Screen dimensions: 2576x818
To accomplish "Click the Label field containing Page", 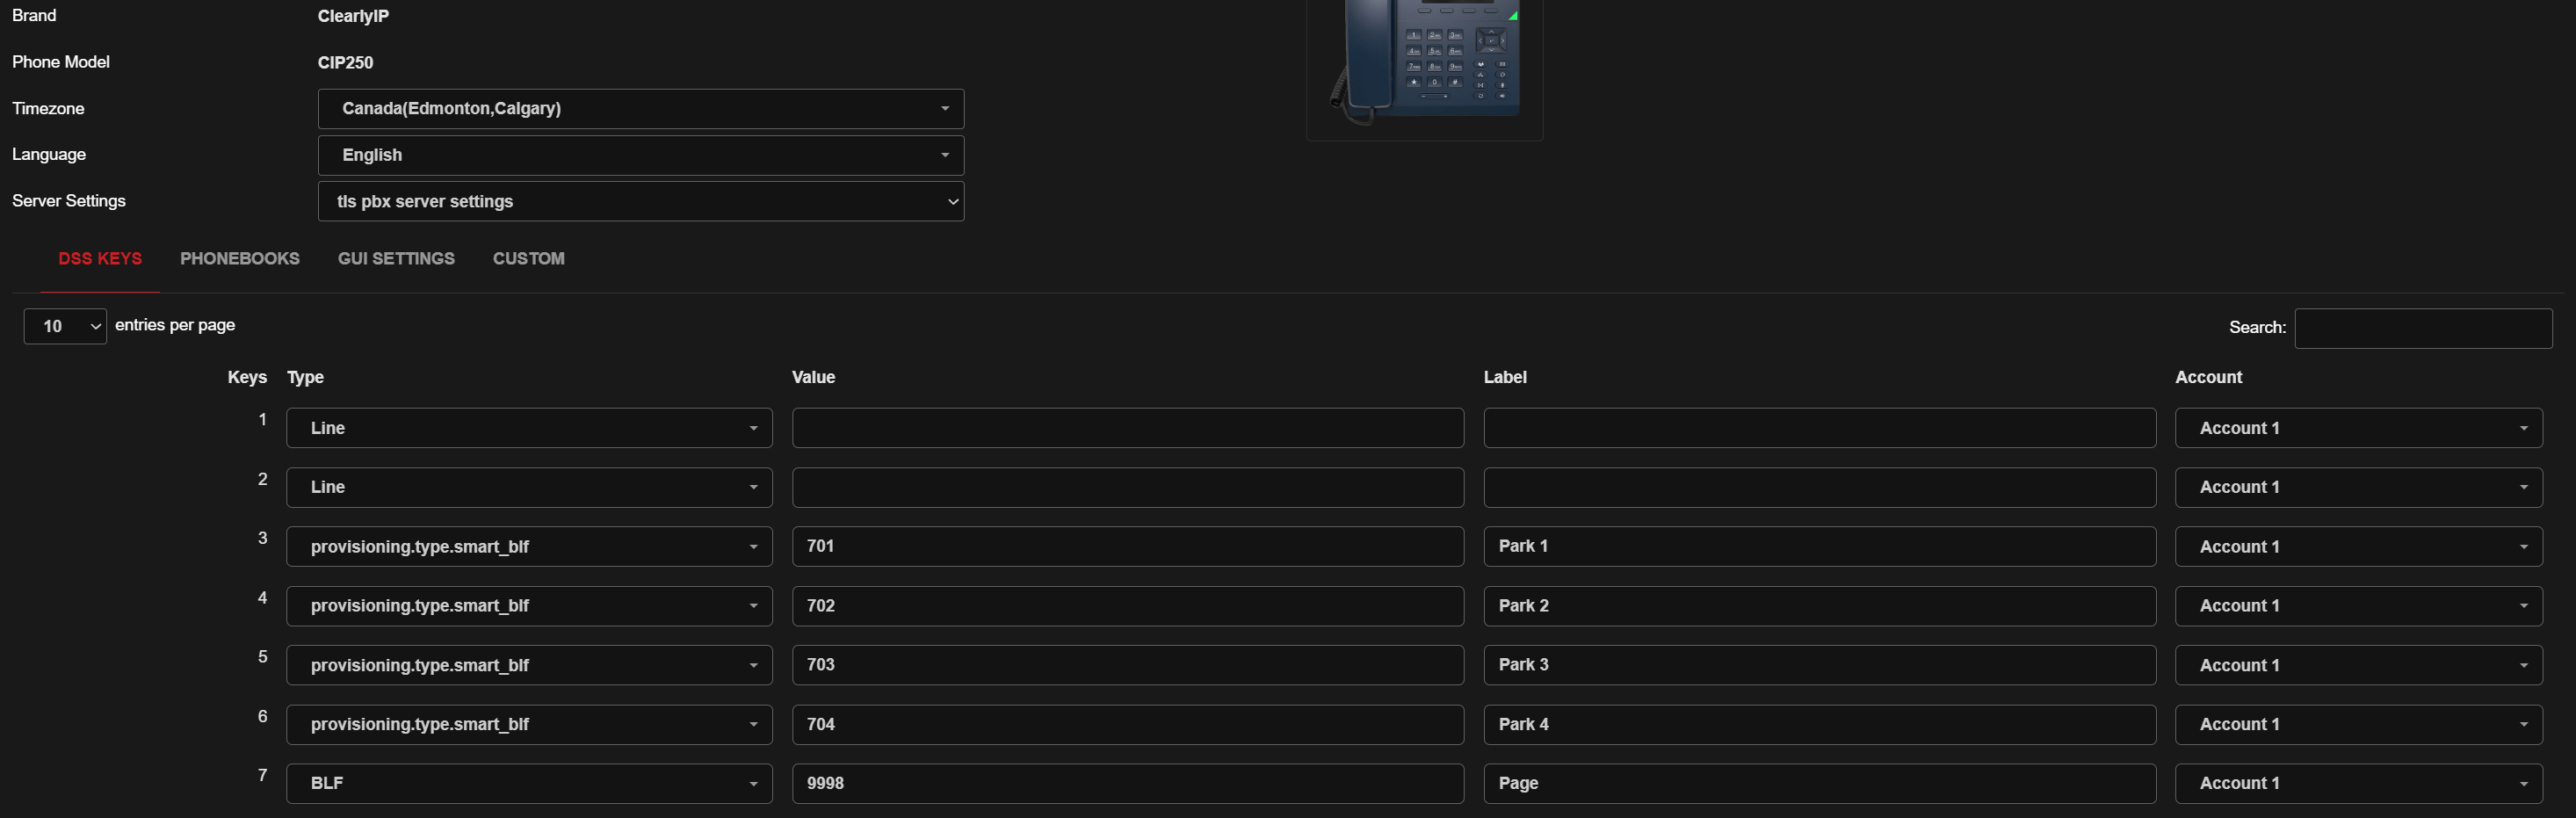I will 1818,783.
